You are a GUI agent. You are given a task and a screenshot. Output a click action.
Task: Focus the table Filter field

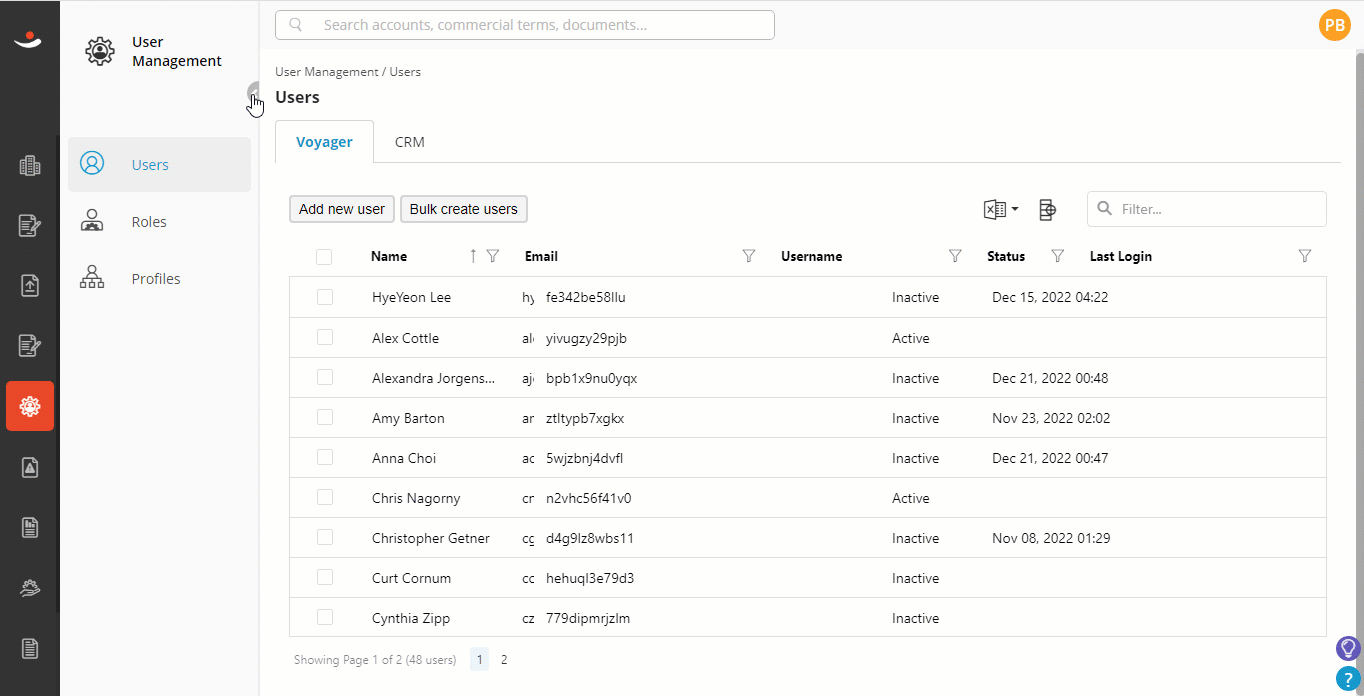click(x=1207, y=209)
